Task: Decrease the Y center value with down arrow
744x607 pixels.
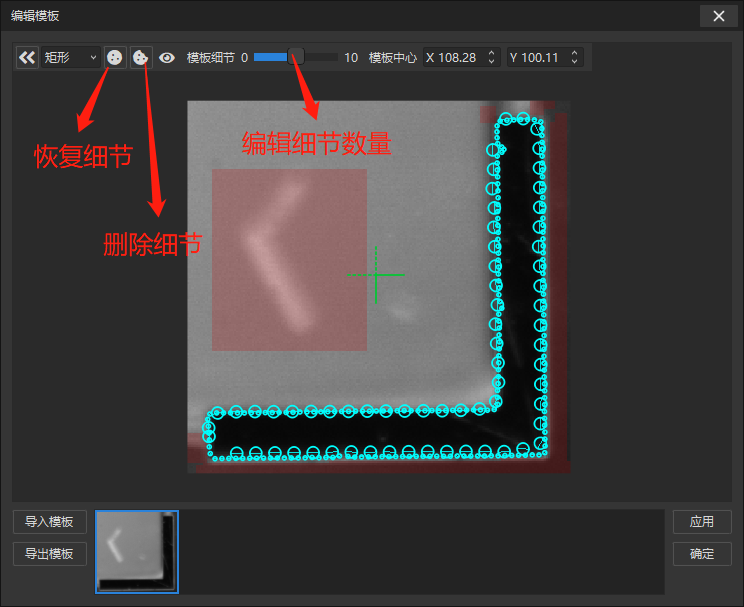Action: (x=575, y=63)
